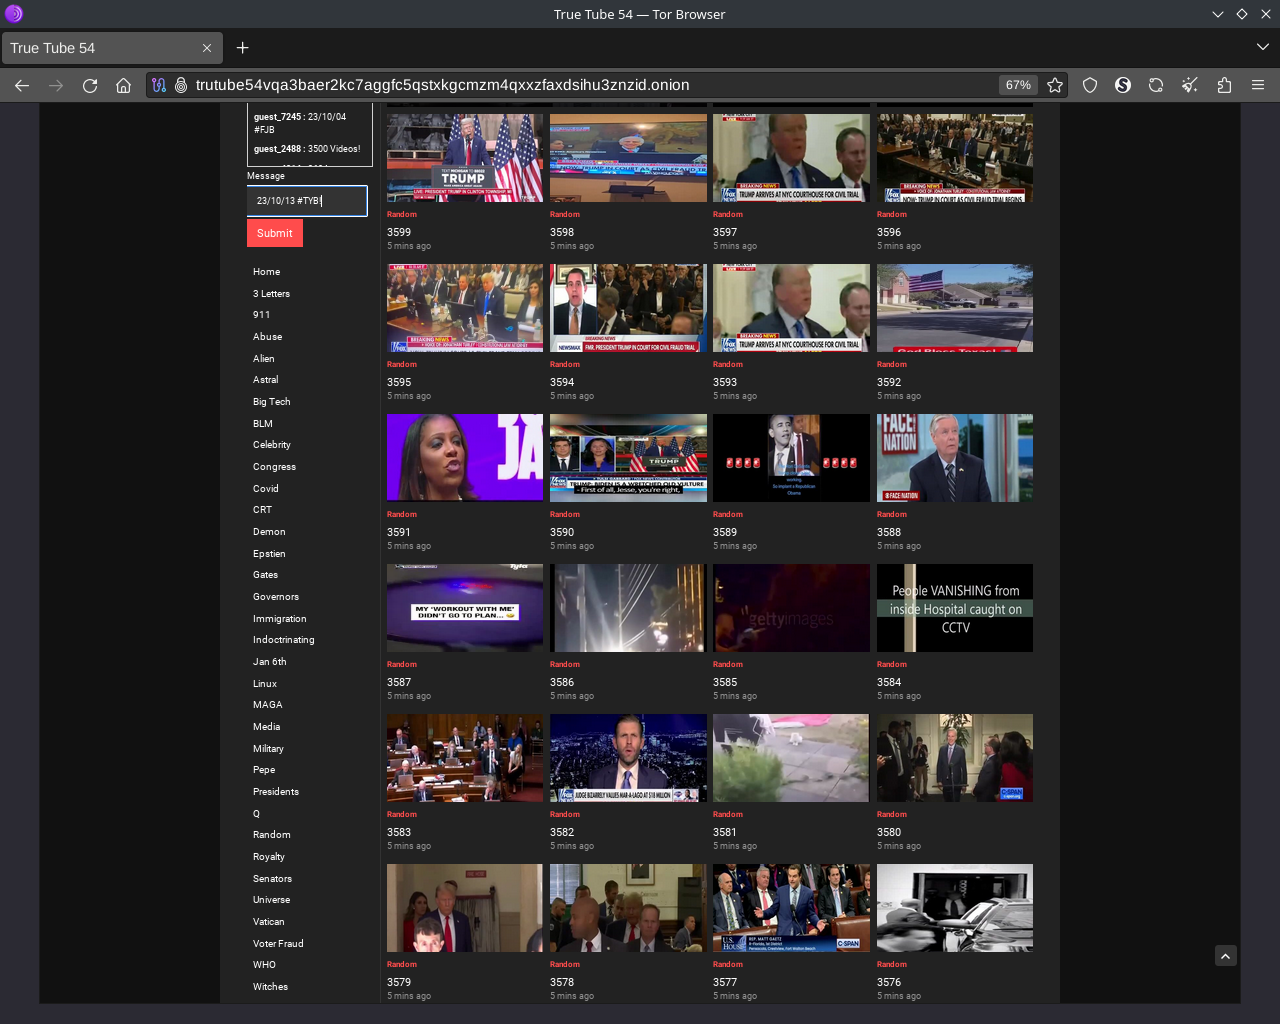Open video thumbnail 3599

pos(465,158)
